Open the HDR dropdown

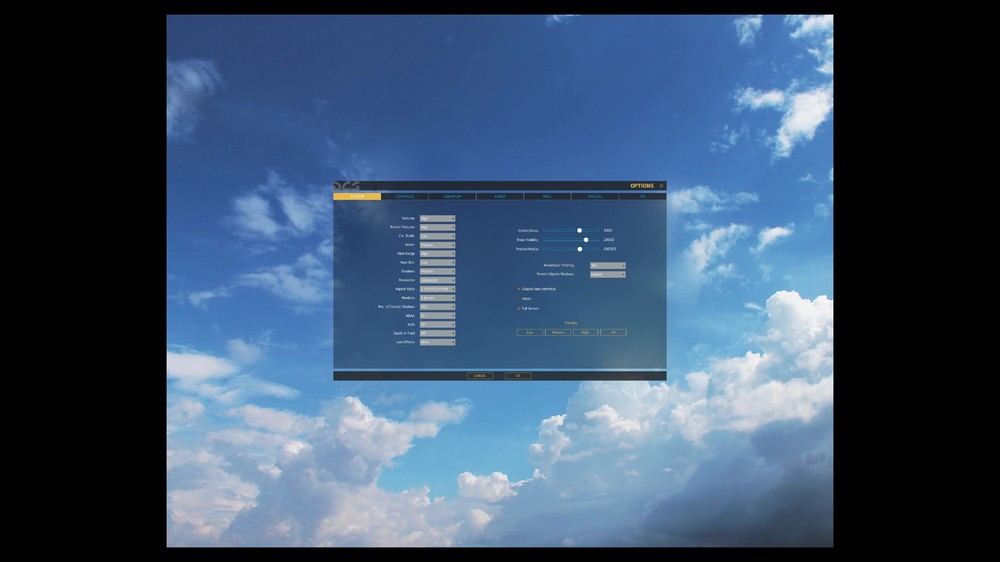point(438,324)
